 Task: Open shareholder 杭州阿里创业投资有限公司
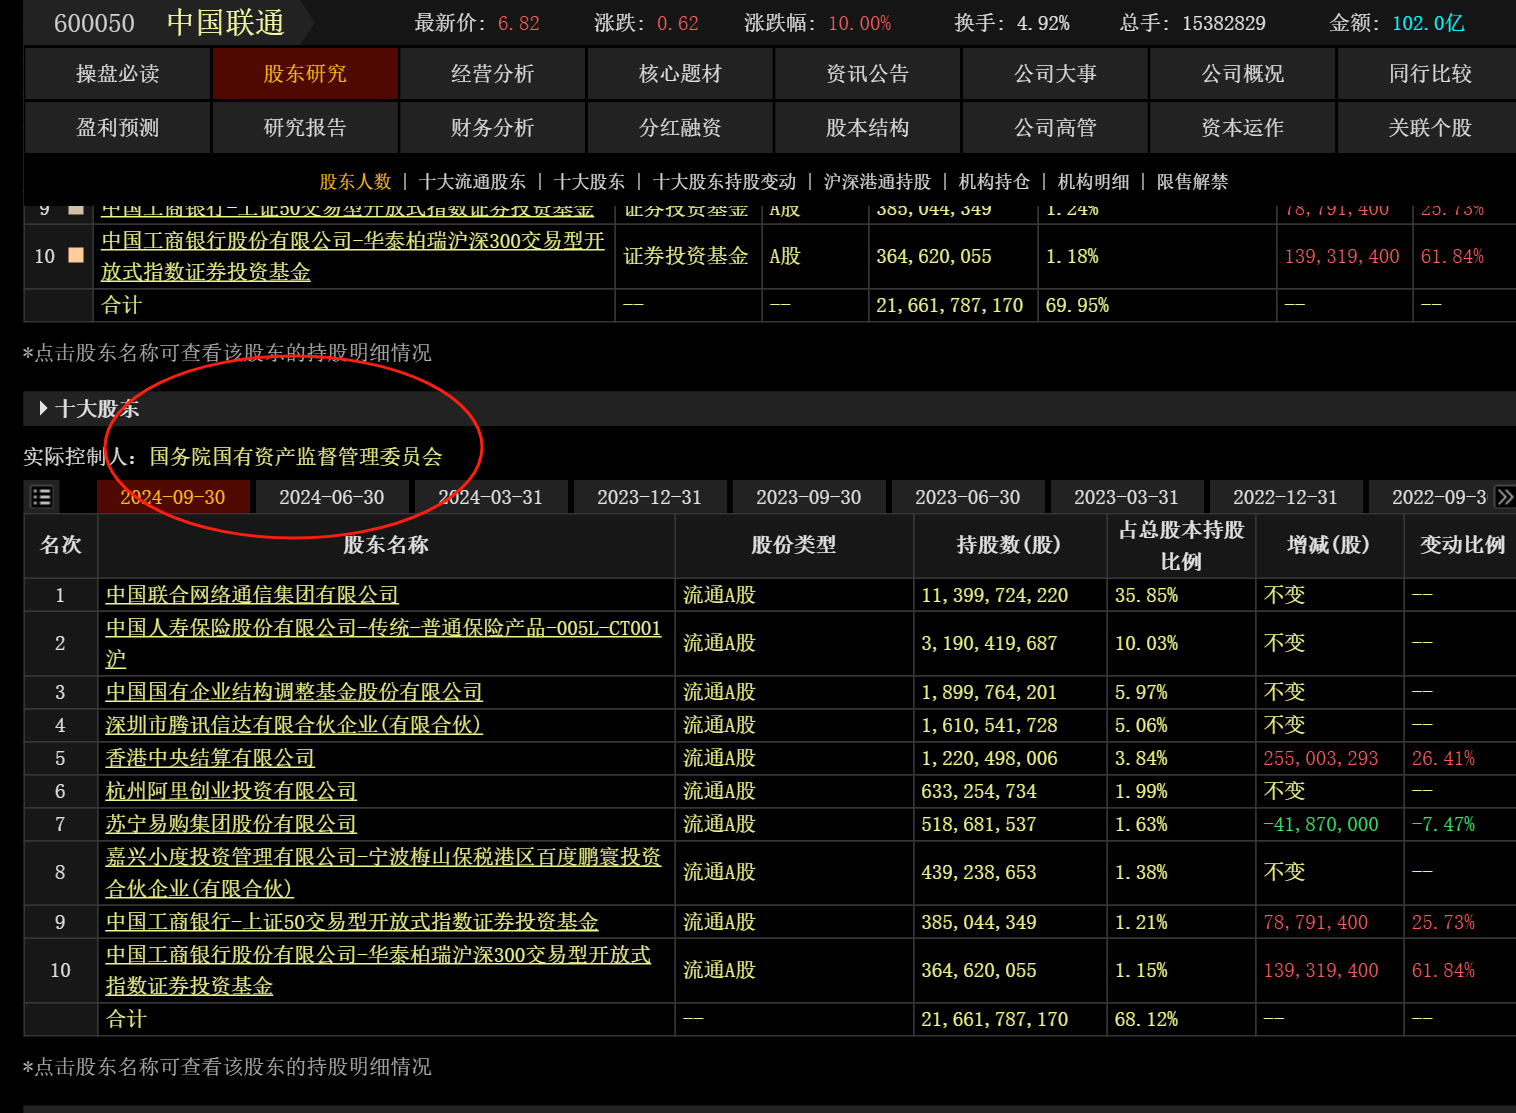(231, 791)
